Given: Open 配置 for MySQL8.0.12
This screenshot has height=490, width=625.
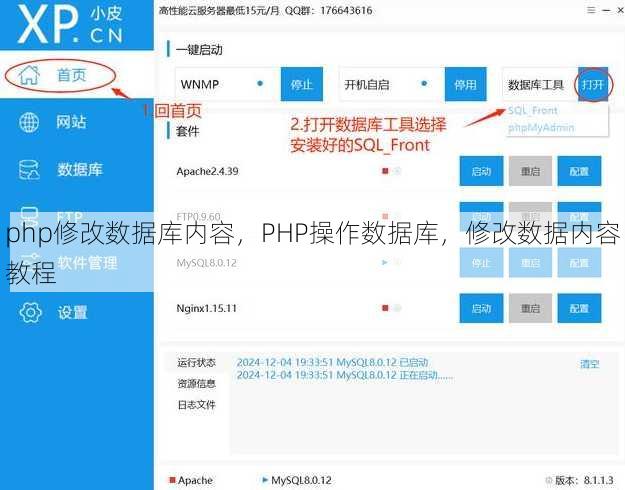Looking at the screenshot, I should click(579, 262).
